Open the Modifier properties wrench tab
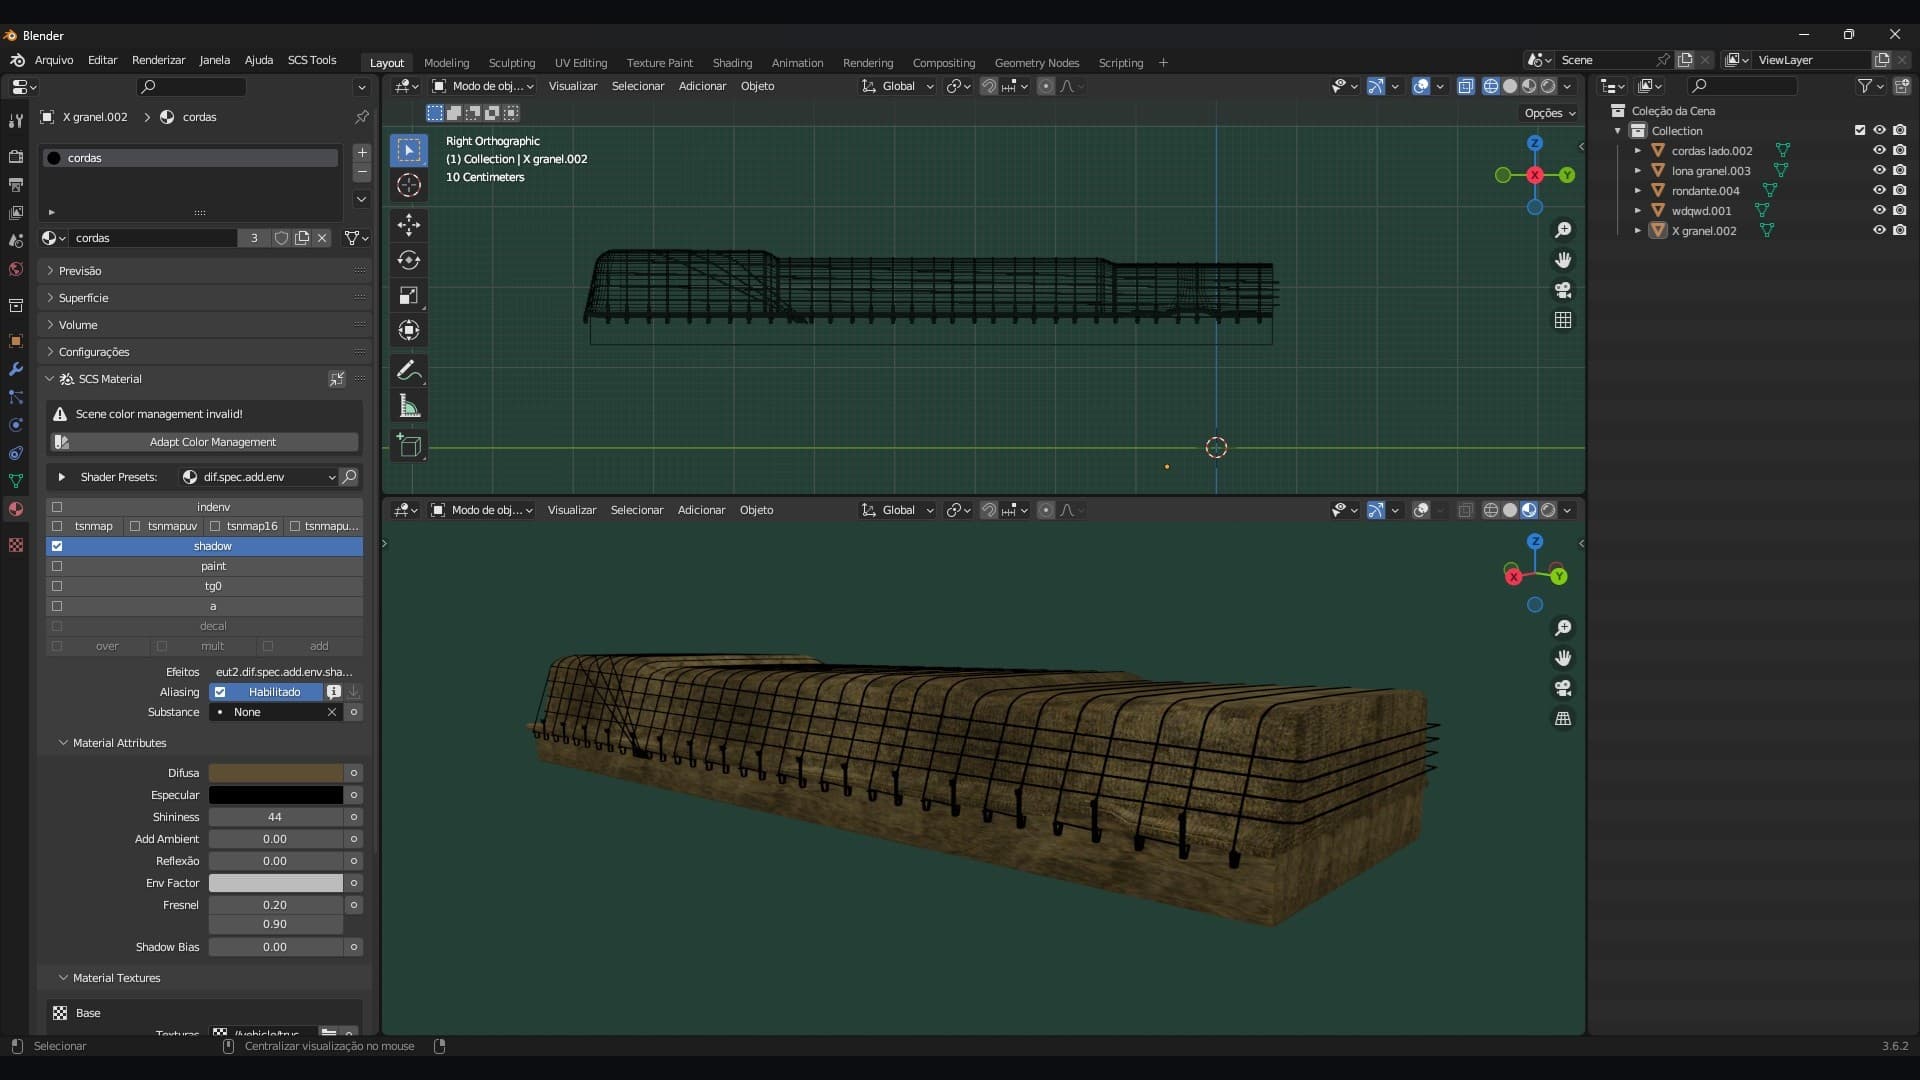Screen dimensions: 1920x1080 point(15,369)
